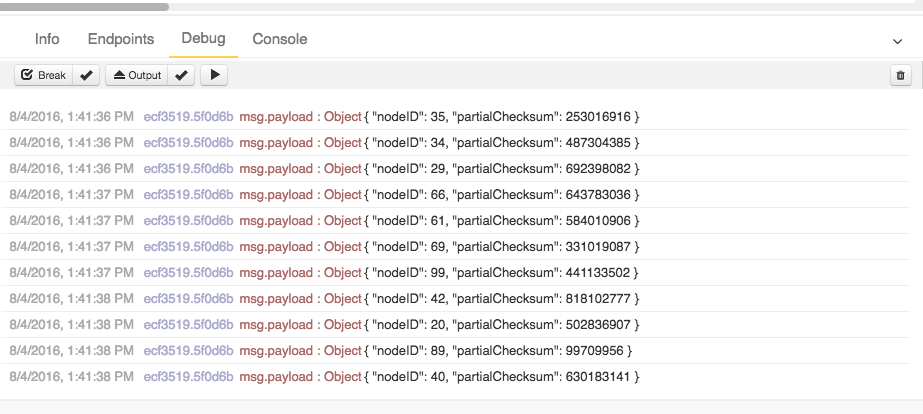Click the Break button
This screenshot has height=414, width=923.
click(43, 75)
